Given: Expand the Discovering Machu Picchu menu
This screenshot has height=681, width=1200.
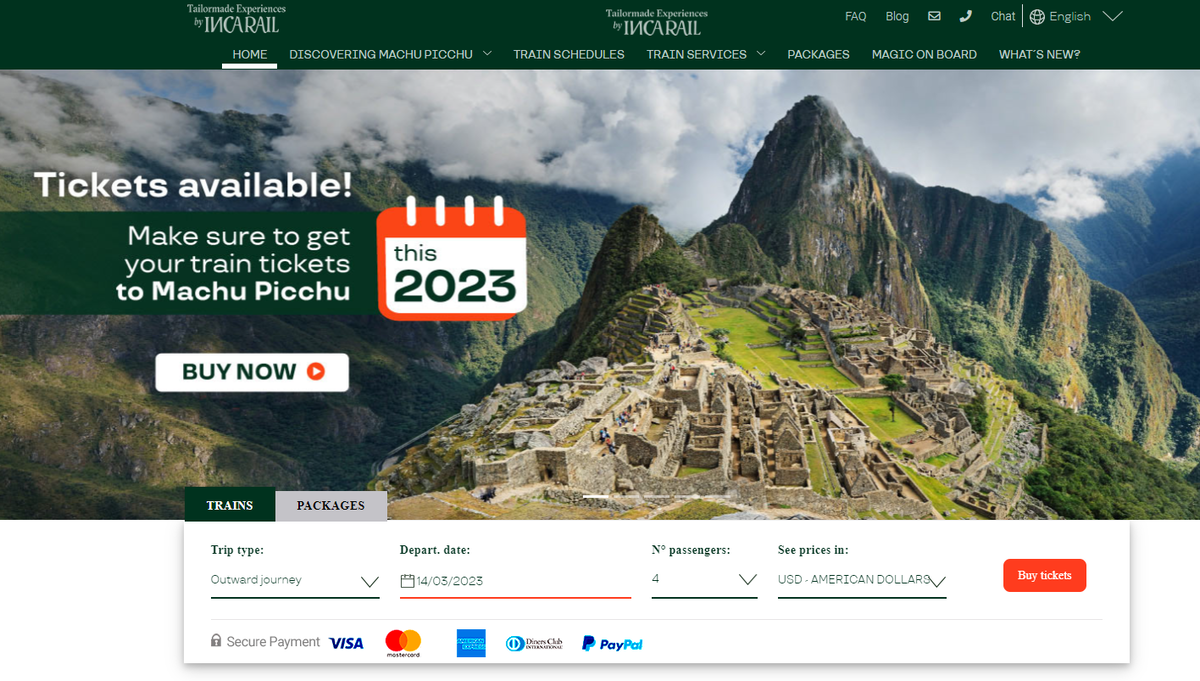Looking at the screenshot, I should click(x=390, y=54).
